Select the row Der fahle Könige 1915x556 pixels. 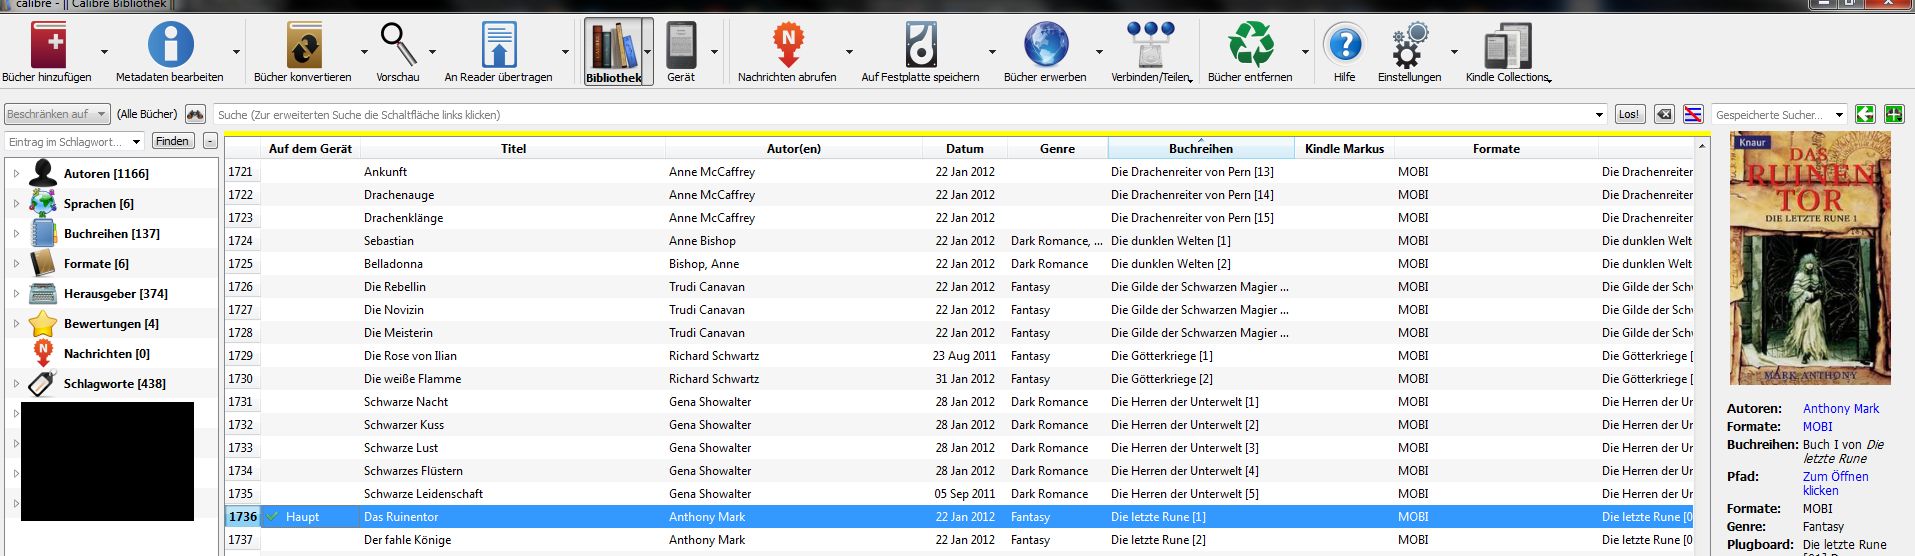960,539
